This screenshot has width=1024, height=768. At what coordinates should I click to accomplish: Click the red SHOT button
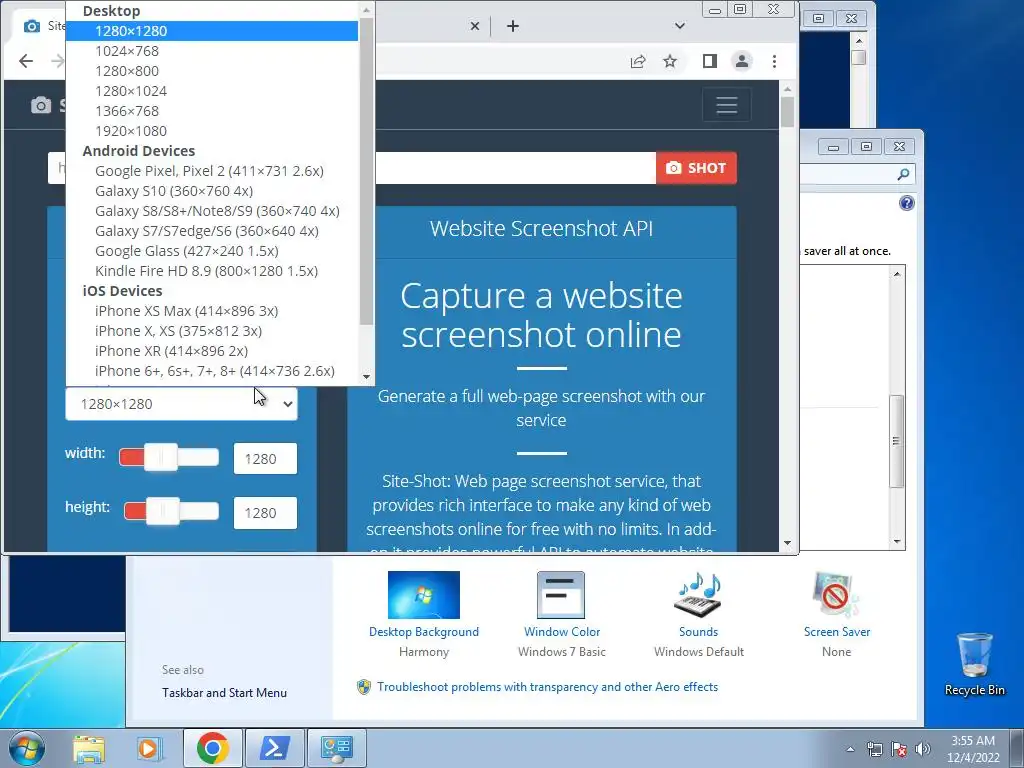(696, 168)
